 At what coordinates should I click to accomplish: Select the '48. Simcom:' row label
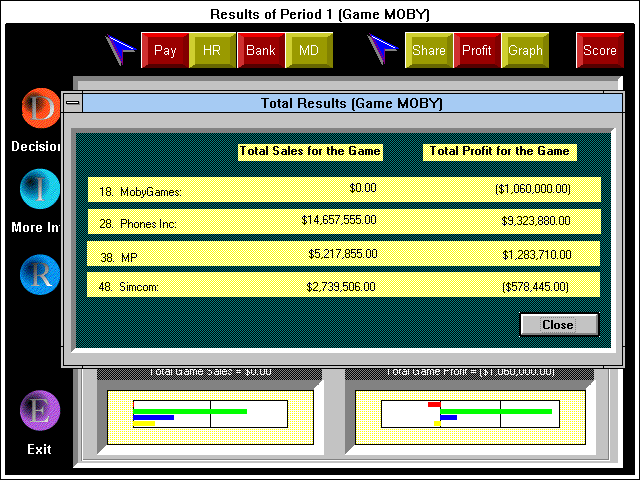pyautogui.click(x=129, y=287)
